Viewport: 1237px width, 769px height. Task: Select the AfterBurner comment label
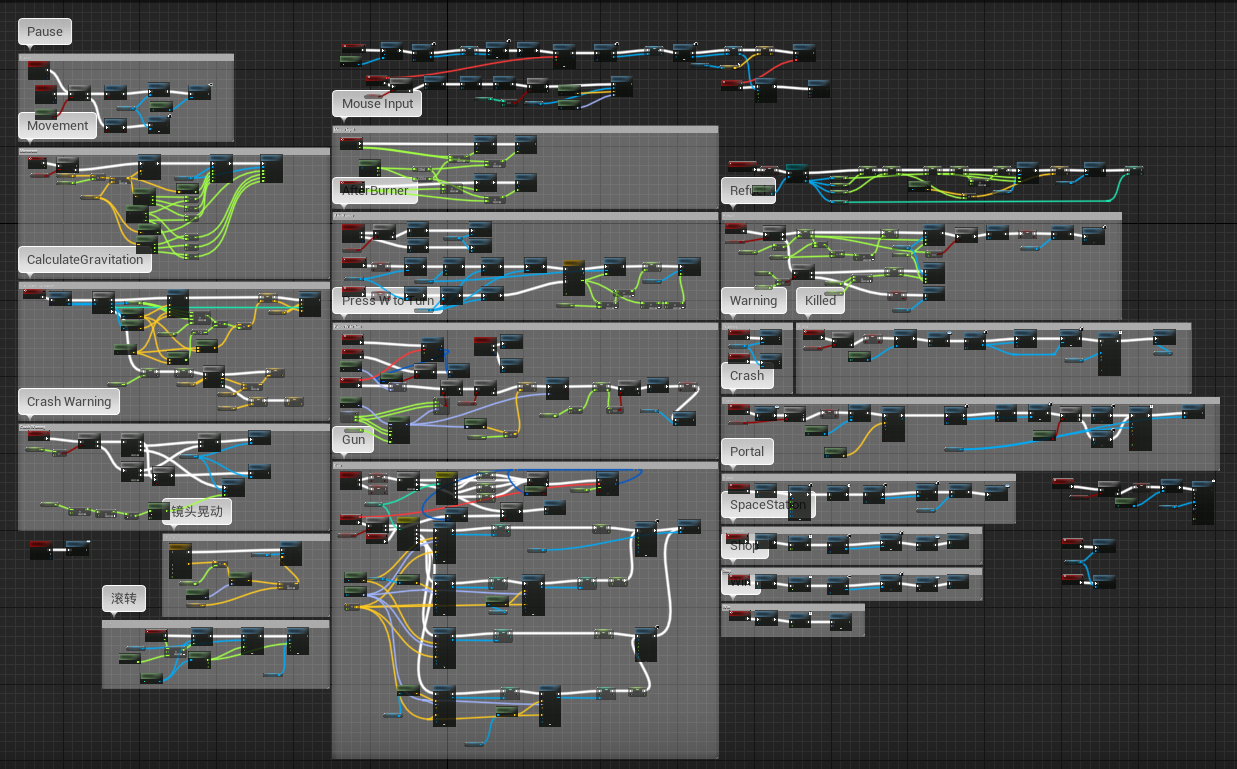coord(375,190)
